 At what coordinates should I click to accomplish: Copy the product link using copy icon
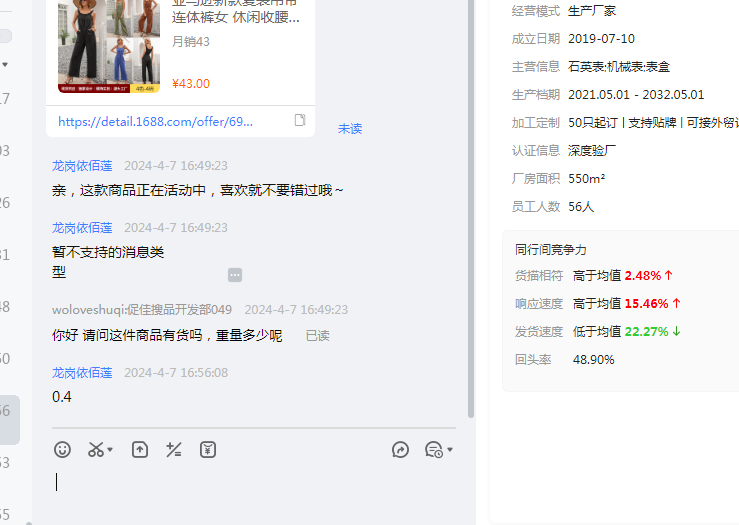(x=300, y=120)
